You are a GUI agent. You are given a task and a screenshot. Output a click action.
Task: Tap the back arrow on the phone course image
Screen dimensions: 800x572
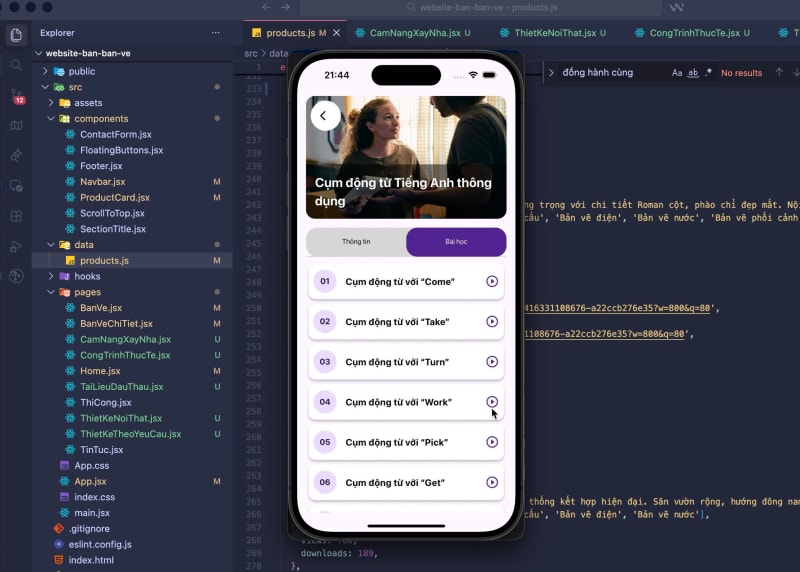tap(324, 116)
